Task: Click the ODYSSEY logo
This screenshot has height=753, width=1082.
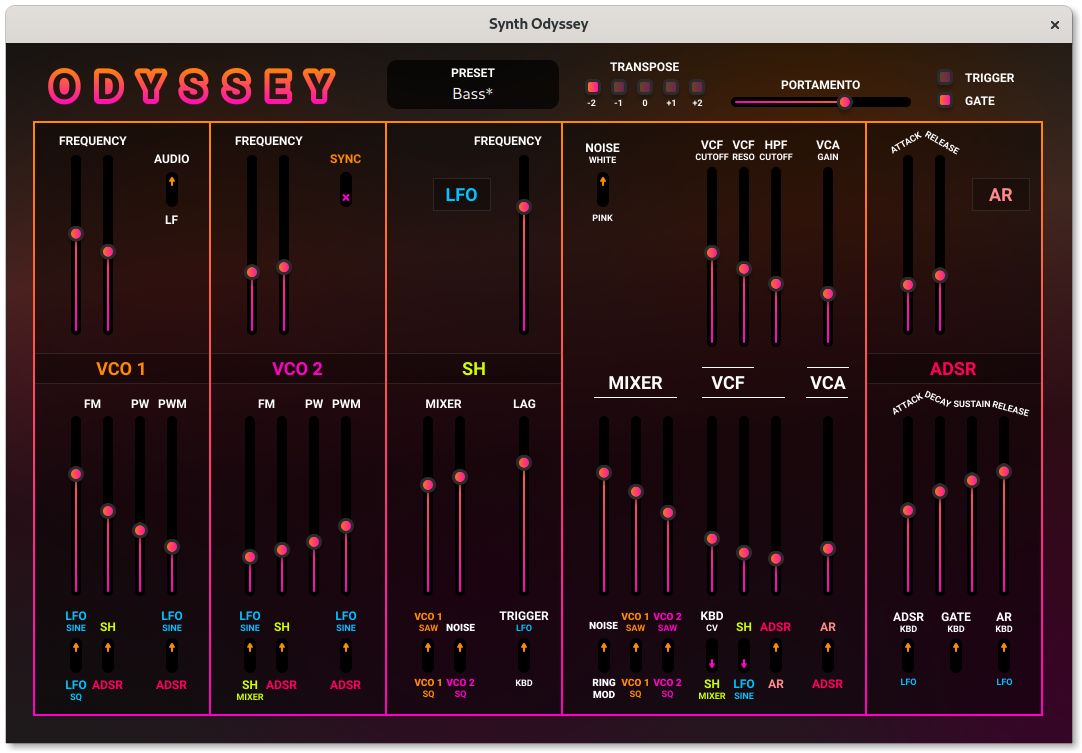Action: 193,86
